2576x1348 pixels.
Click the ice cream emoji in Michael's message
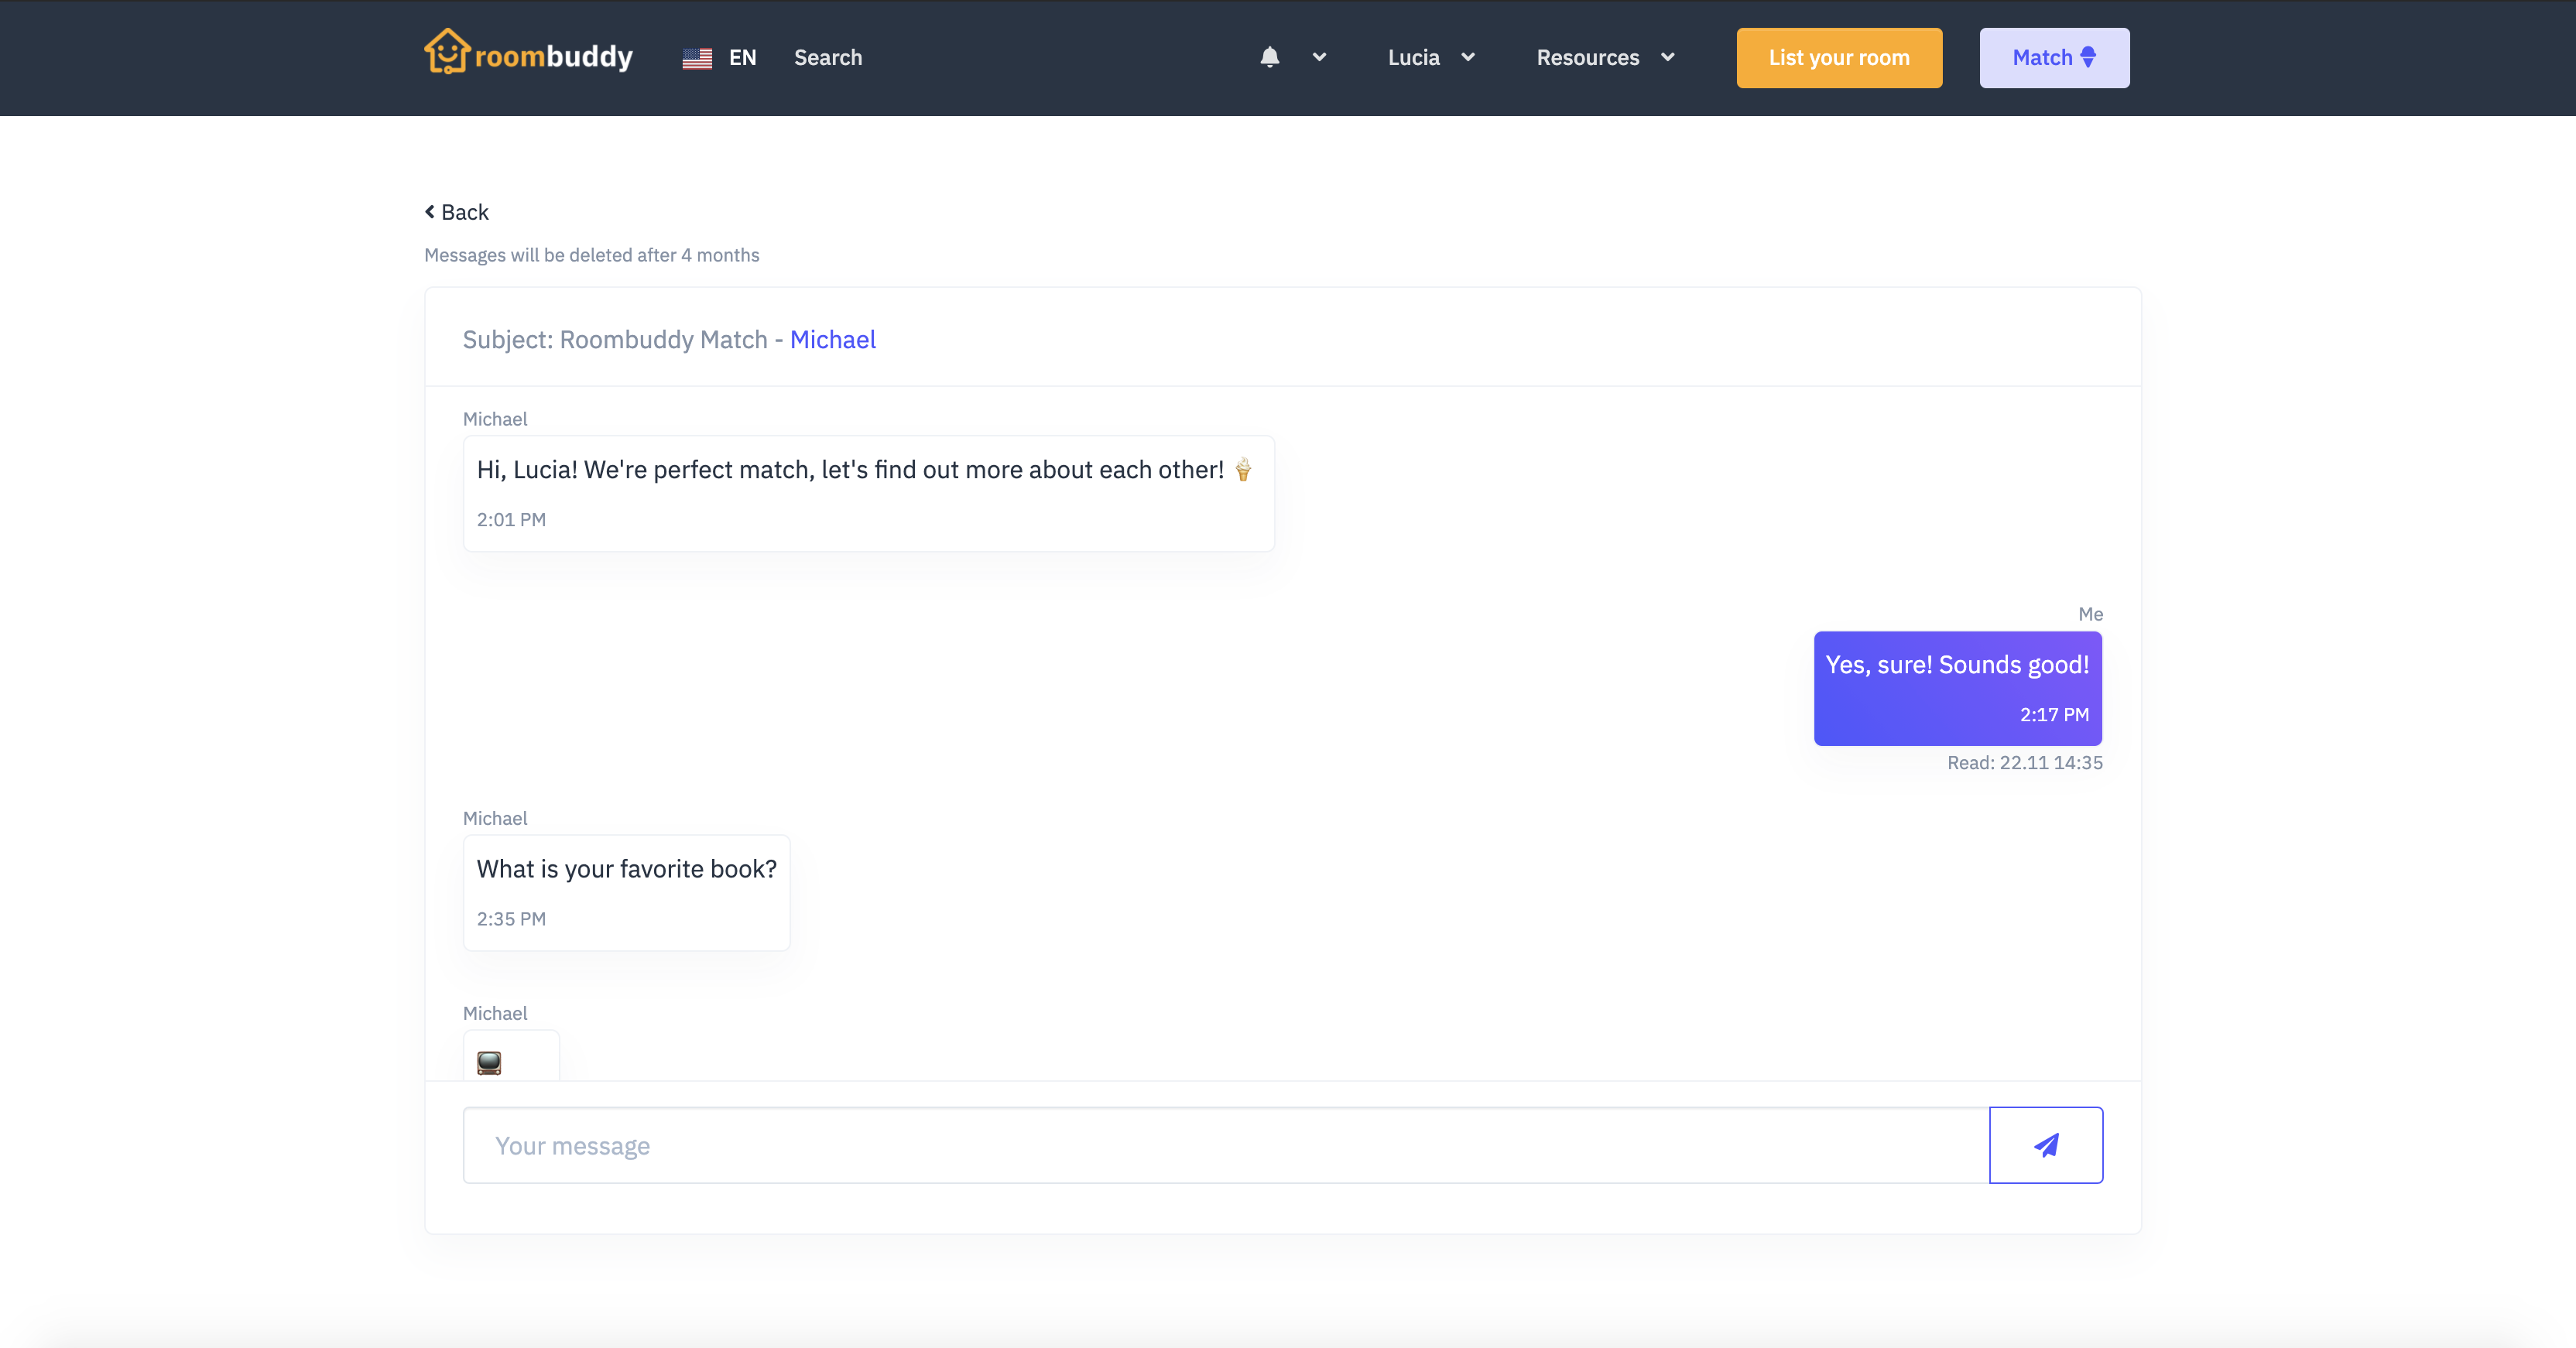pos(1243,470)
